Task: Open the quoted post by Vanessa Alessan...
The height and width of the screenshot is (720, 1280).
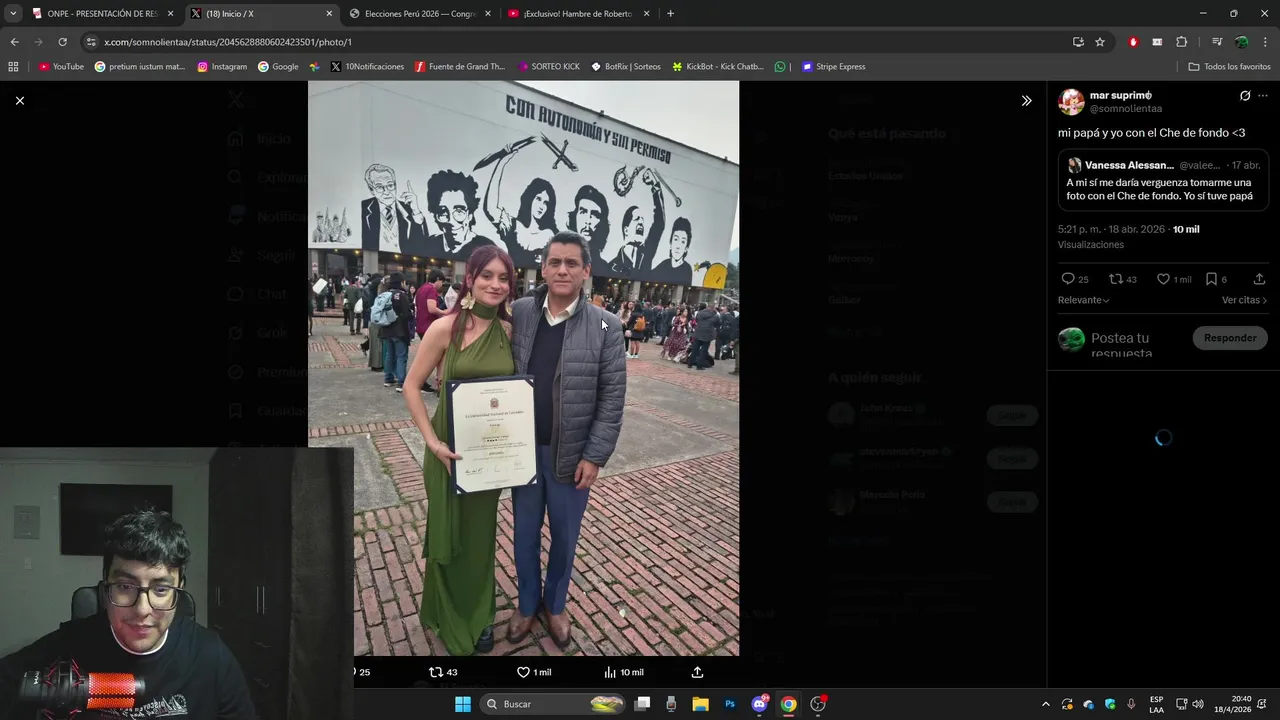Action: [1163, 180]
